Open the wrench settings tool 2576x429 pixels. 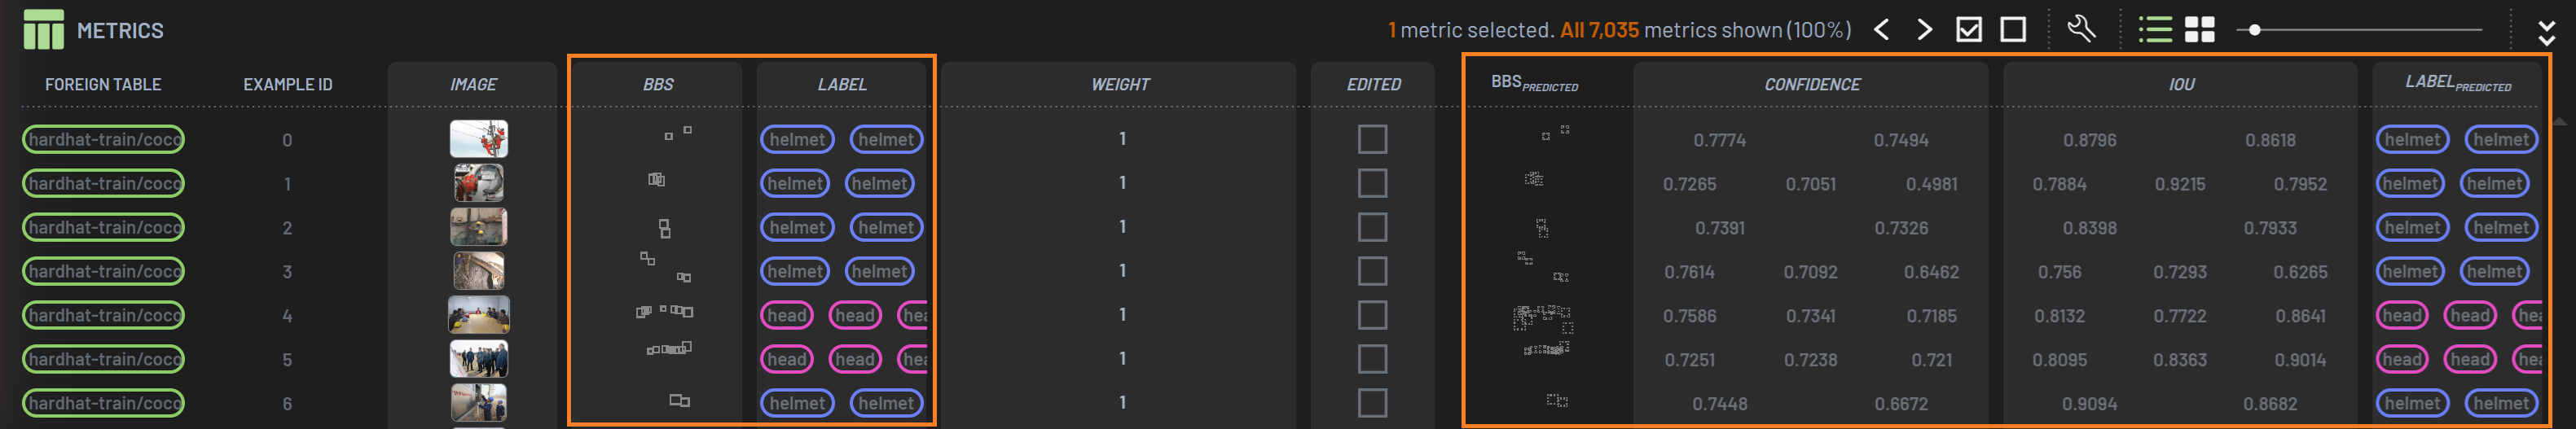[x=2081, y=29]
